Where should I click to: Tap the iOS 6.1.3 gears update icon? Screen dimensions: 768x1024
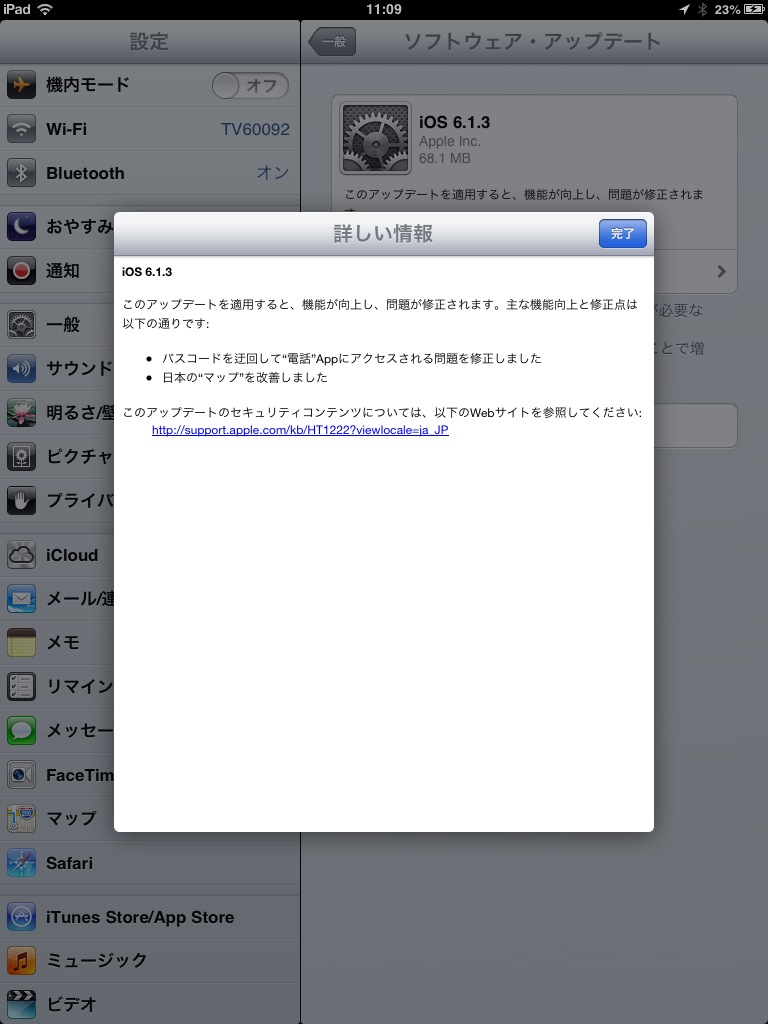coord(376,138)
